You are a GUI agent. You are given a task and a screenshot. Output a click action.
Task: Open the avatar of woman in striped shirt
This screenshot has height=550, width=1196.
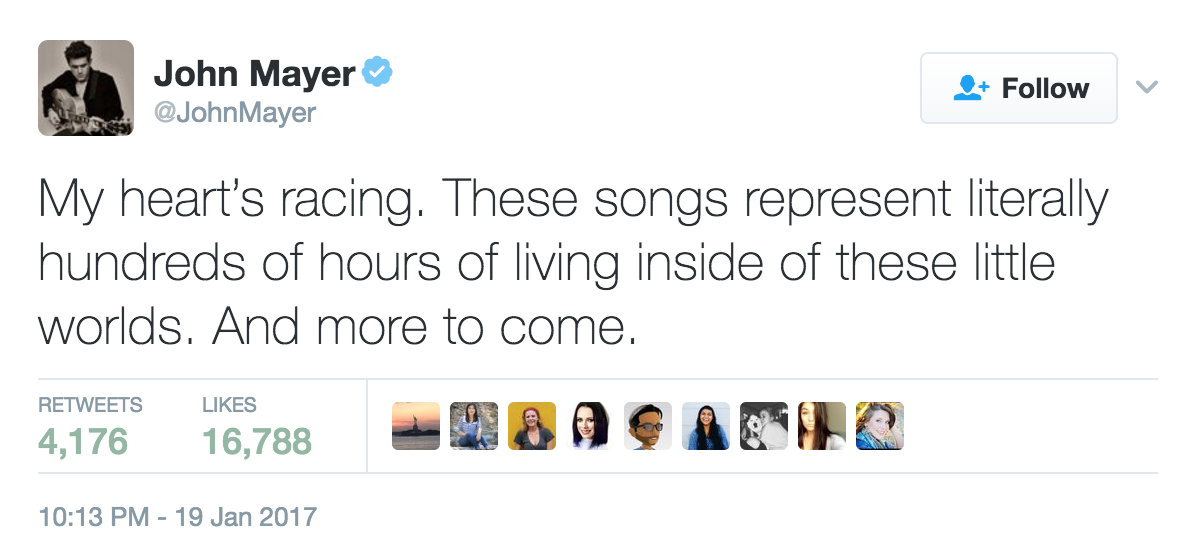tap(474, 426)
